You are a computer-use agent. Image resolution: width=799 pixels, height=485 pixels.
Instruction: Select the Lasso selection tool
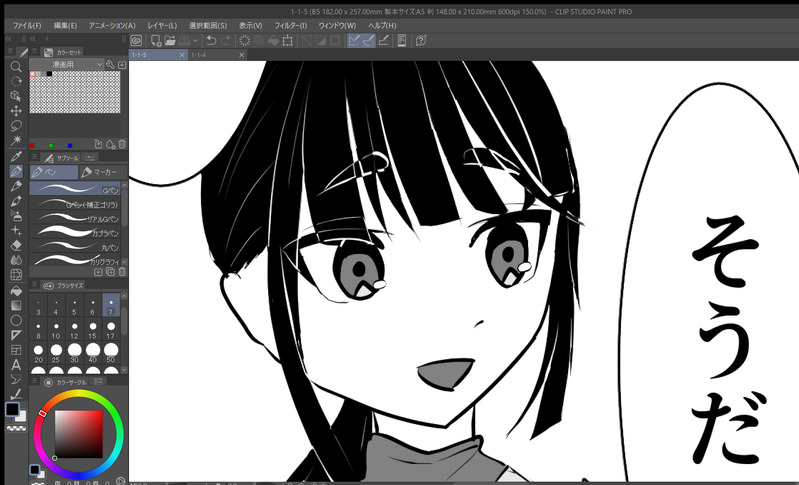click(x=16, y=125)
